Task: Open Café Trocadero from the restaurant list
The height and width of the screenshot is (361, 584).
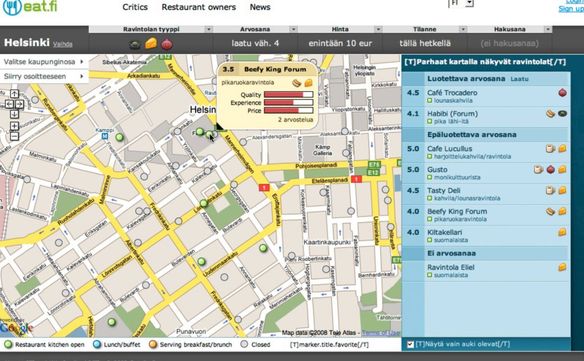Action: (x=452, y=93)
